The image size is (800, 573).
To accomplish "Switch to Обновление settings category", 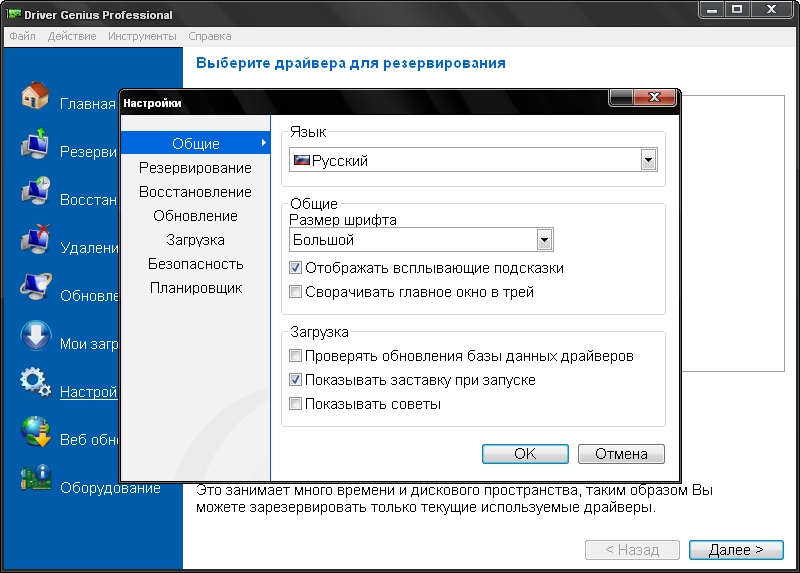I will pos(195,216).
